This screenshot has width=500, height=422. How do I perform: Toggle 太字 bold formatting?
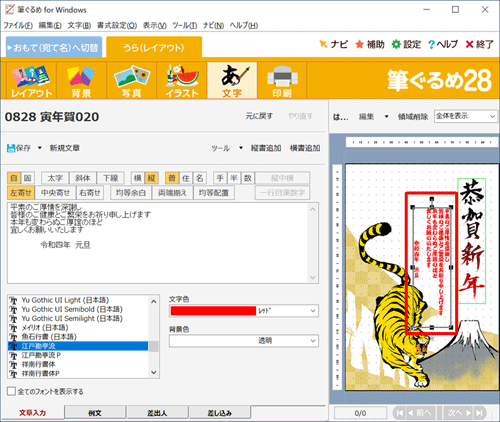coord(55,178)
